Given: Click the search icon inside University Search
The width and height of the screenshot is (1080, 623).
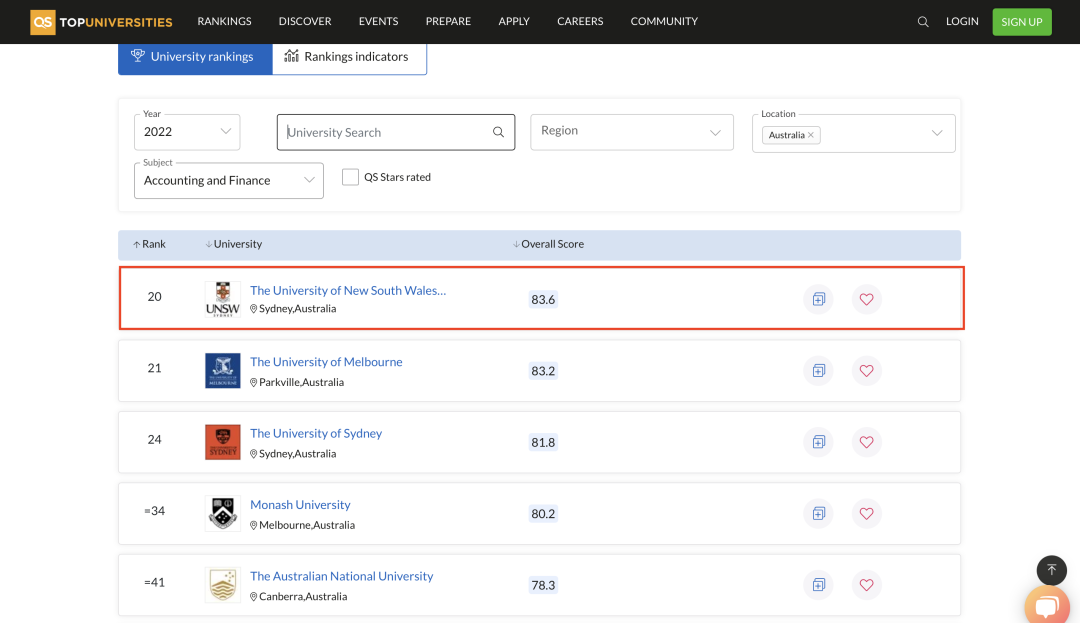Looking at the screenshot, I should coord(498,132).
